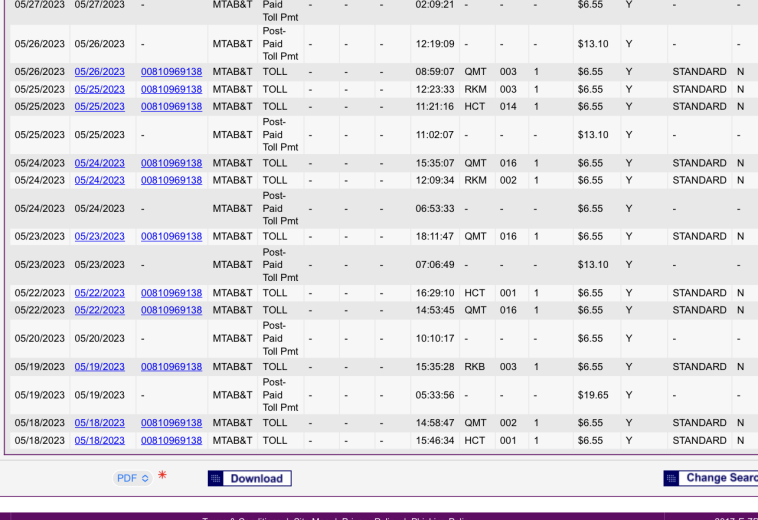Select the $19.65 amount cell
758x520 pixels.
(x=593, y=395)
